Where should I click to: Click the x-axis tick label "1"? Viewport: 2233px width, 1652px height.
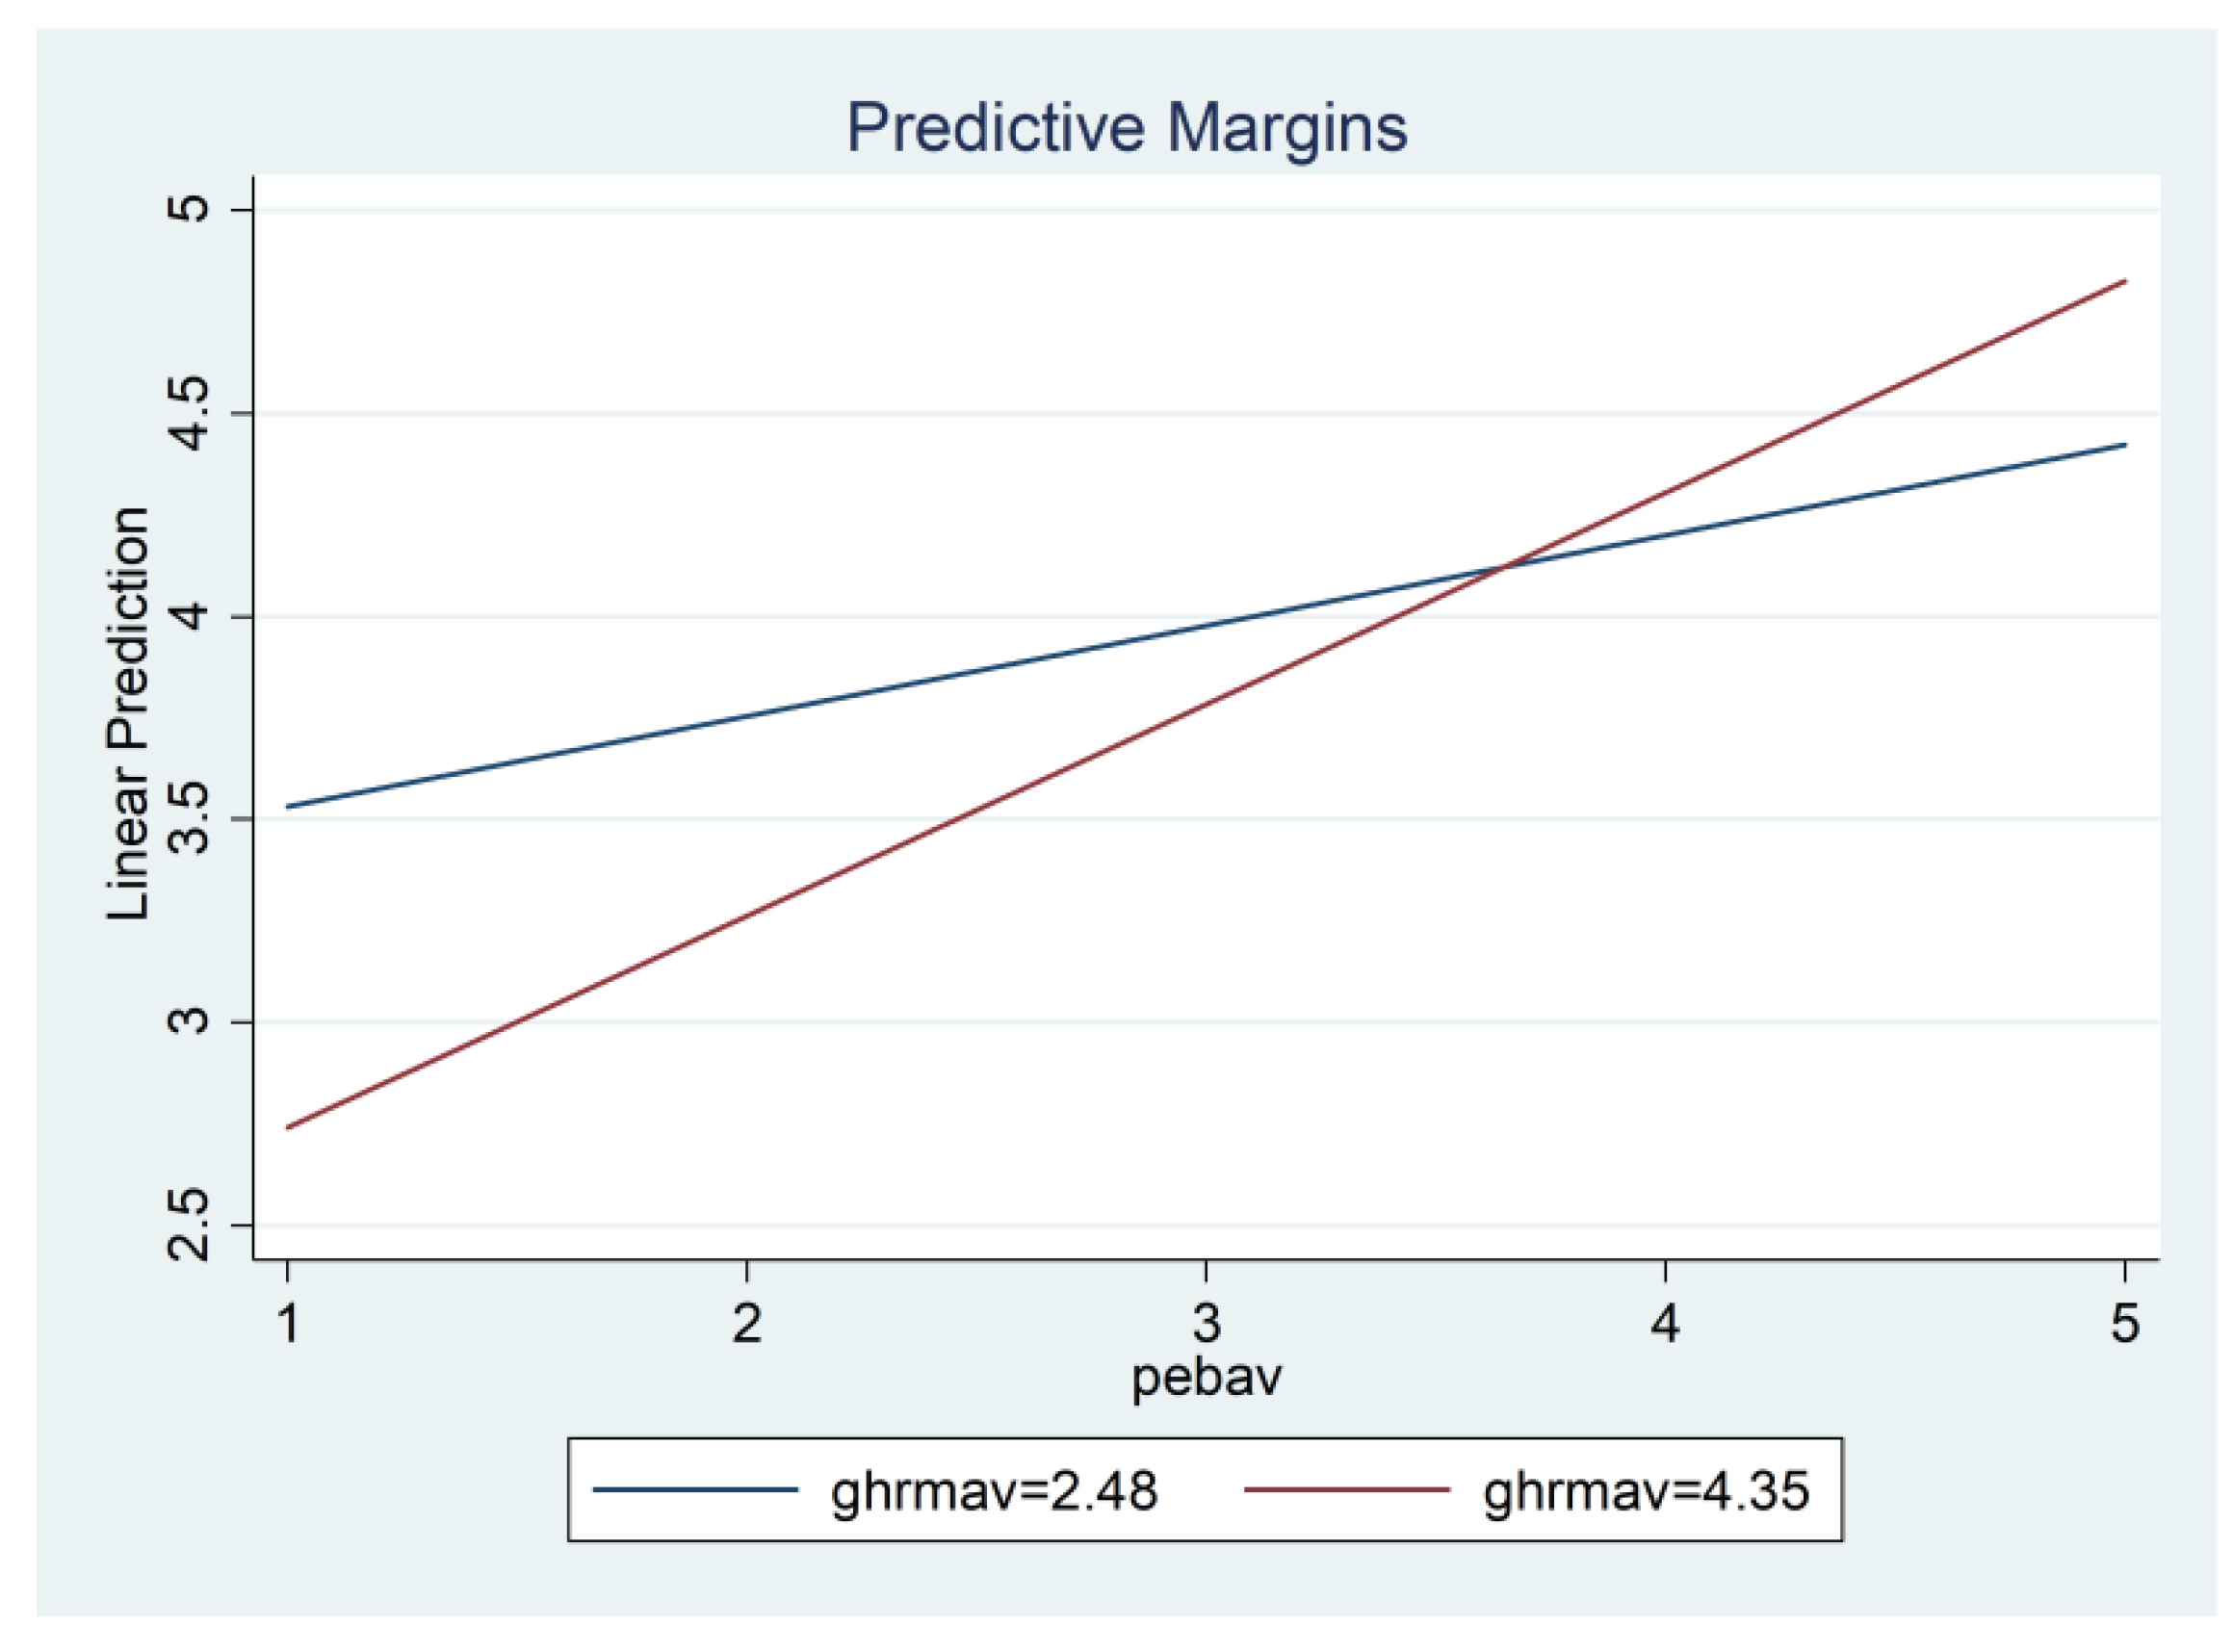(x=288, y=1324)
